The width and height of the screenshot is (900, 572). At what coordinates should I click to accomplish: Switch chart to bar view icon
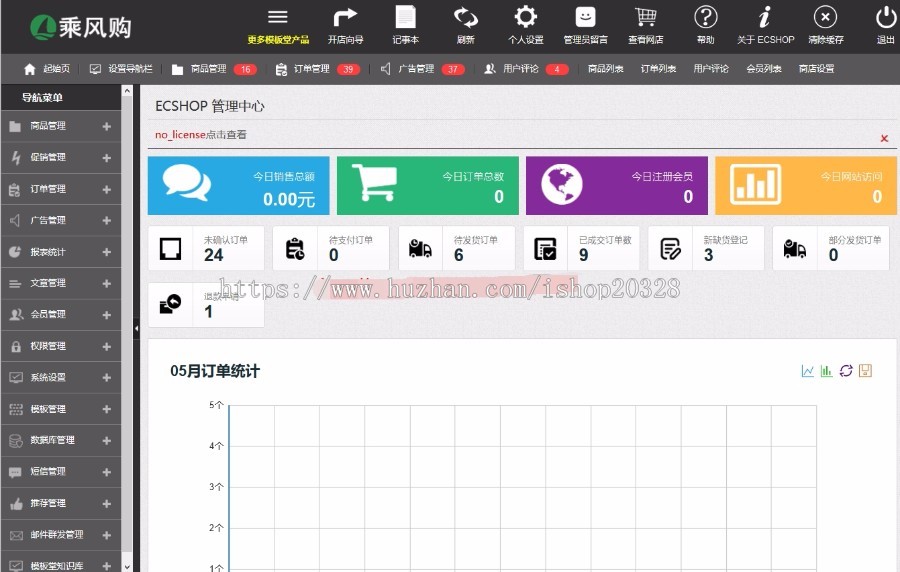827,371
